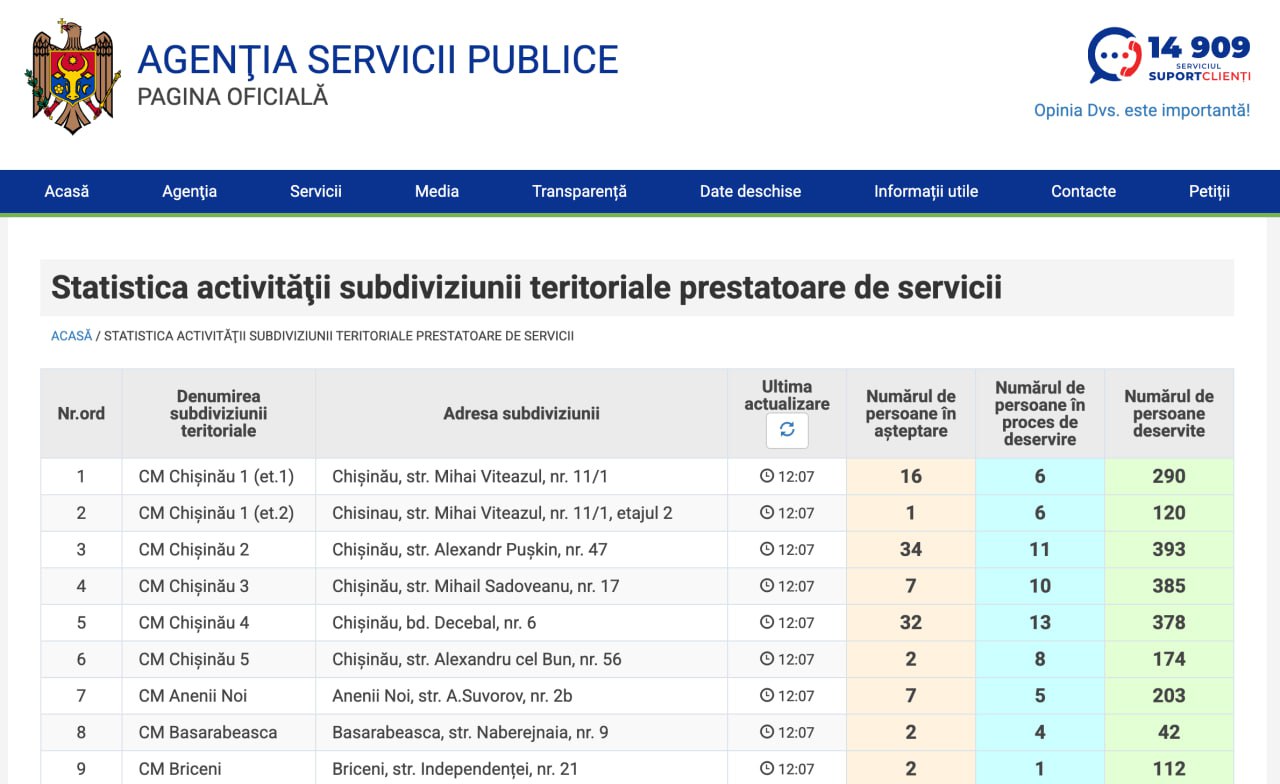1280x784 pixels.
Task: Click the Moldova coat of arms logo
Action: 73,76
